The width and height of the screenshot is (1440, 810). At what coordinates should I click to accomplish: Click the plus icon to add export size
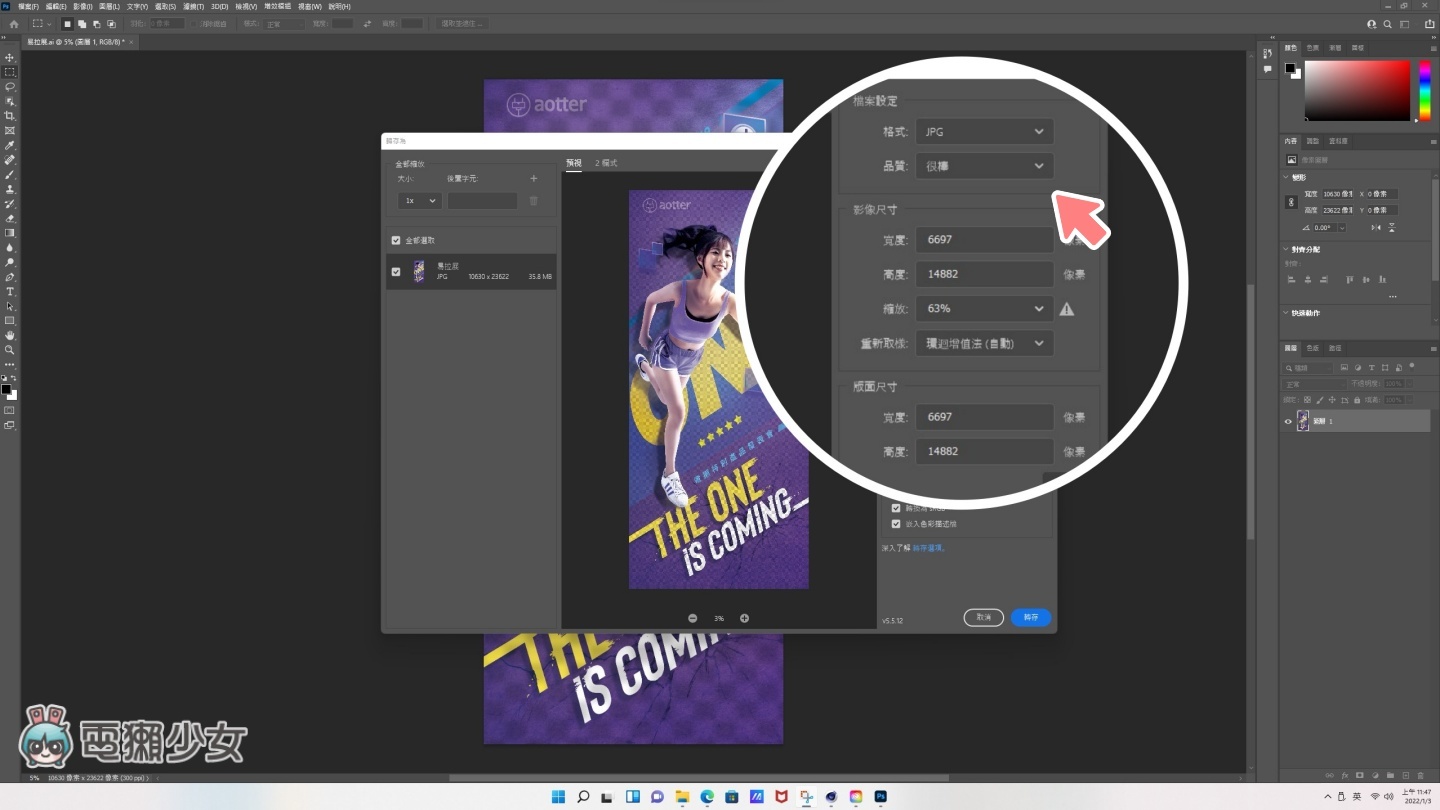click(x=533, y=179)
